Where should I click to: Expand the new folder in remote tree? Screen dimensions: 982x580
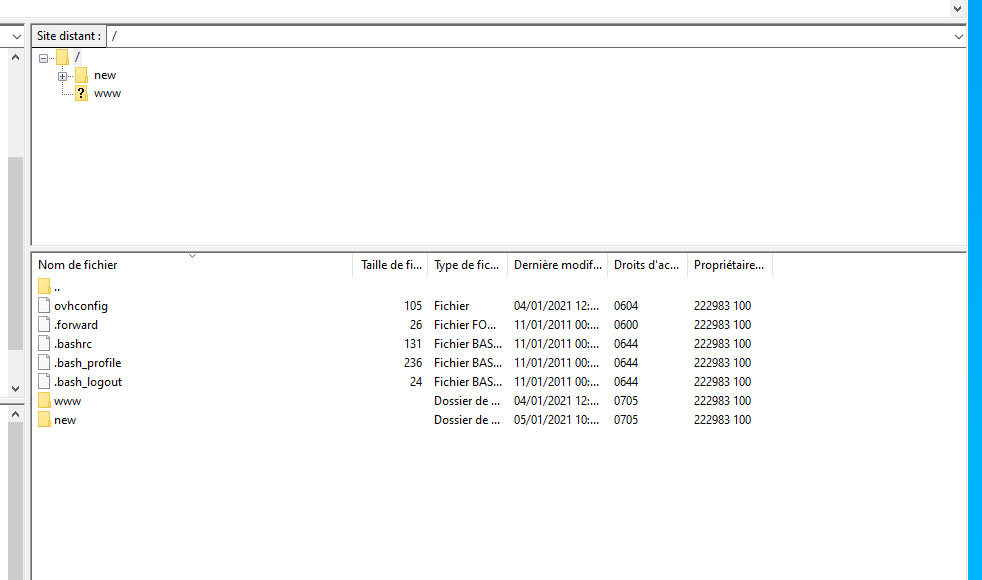(x=62, y=76)
